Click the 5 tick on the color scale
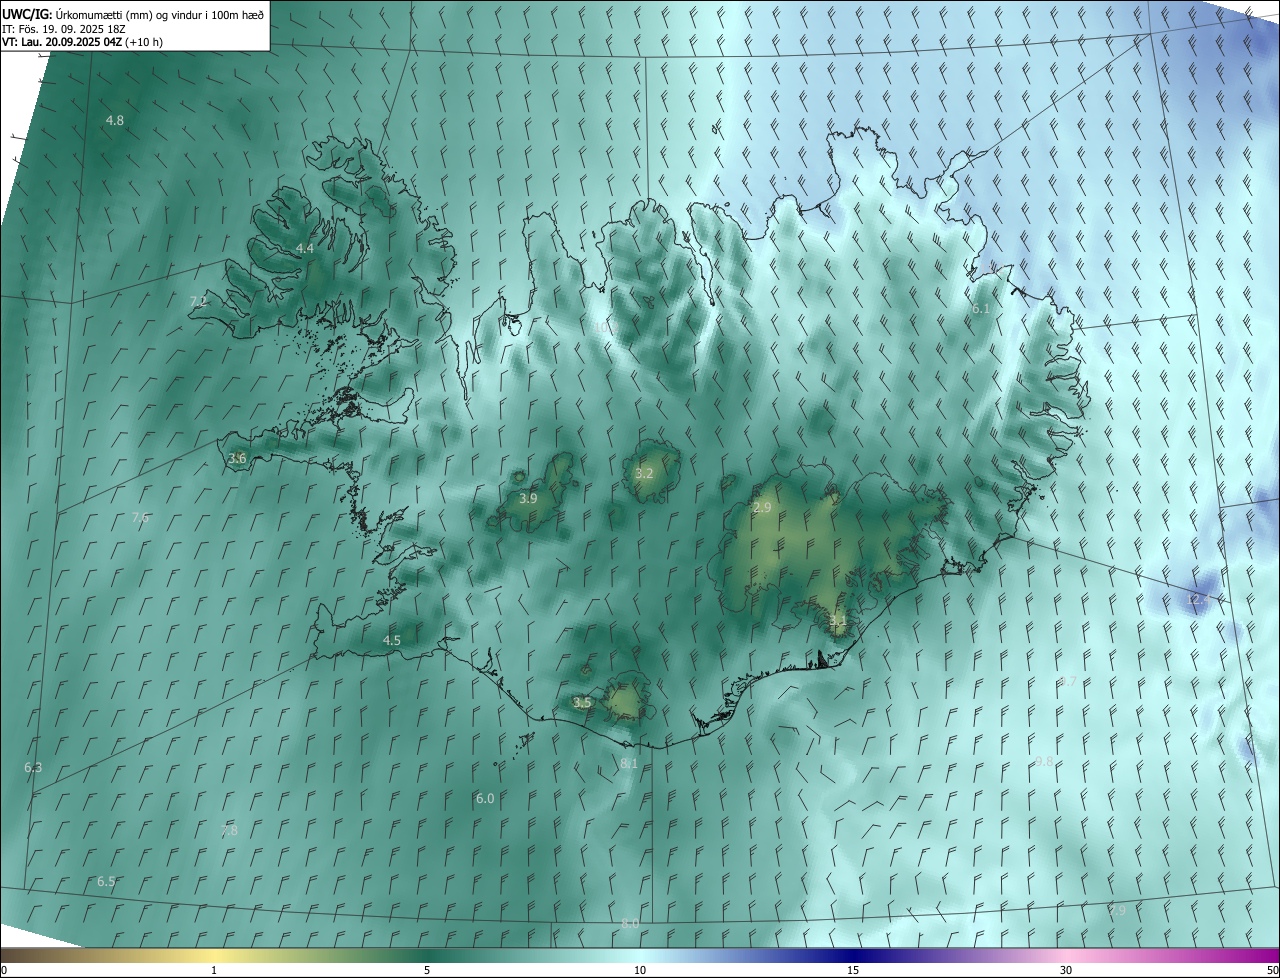This screenshot has width=1280, height=978. (x=427, y=970)
